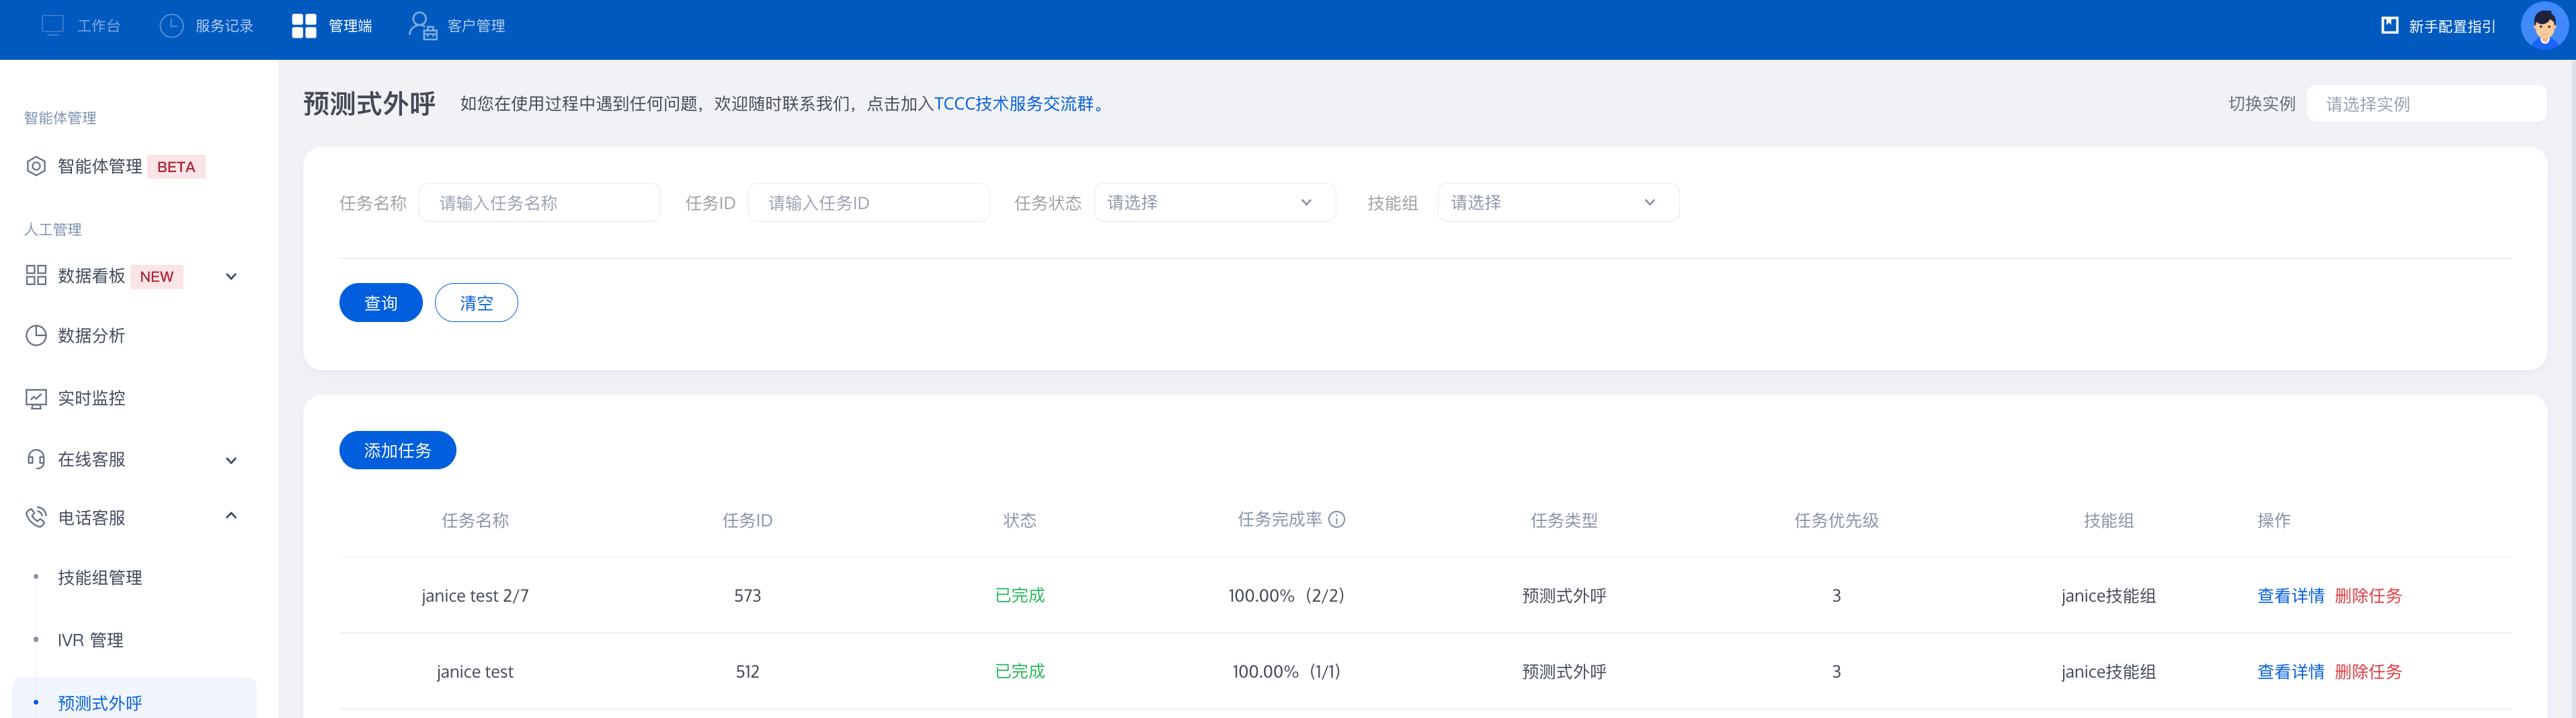
Task: Click the 电话客服 phone icon
Action: [x=36, y=517]
